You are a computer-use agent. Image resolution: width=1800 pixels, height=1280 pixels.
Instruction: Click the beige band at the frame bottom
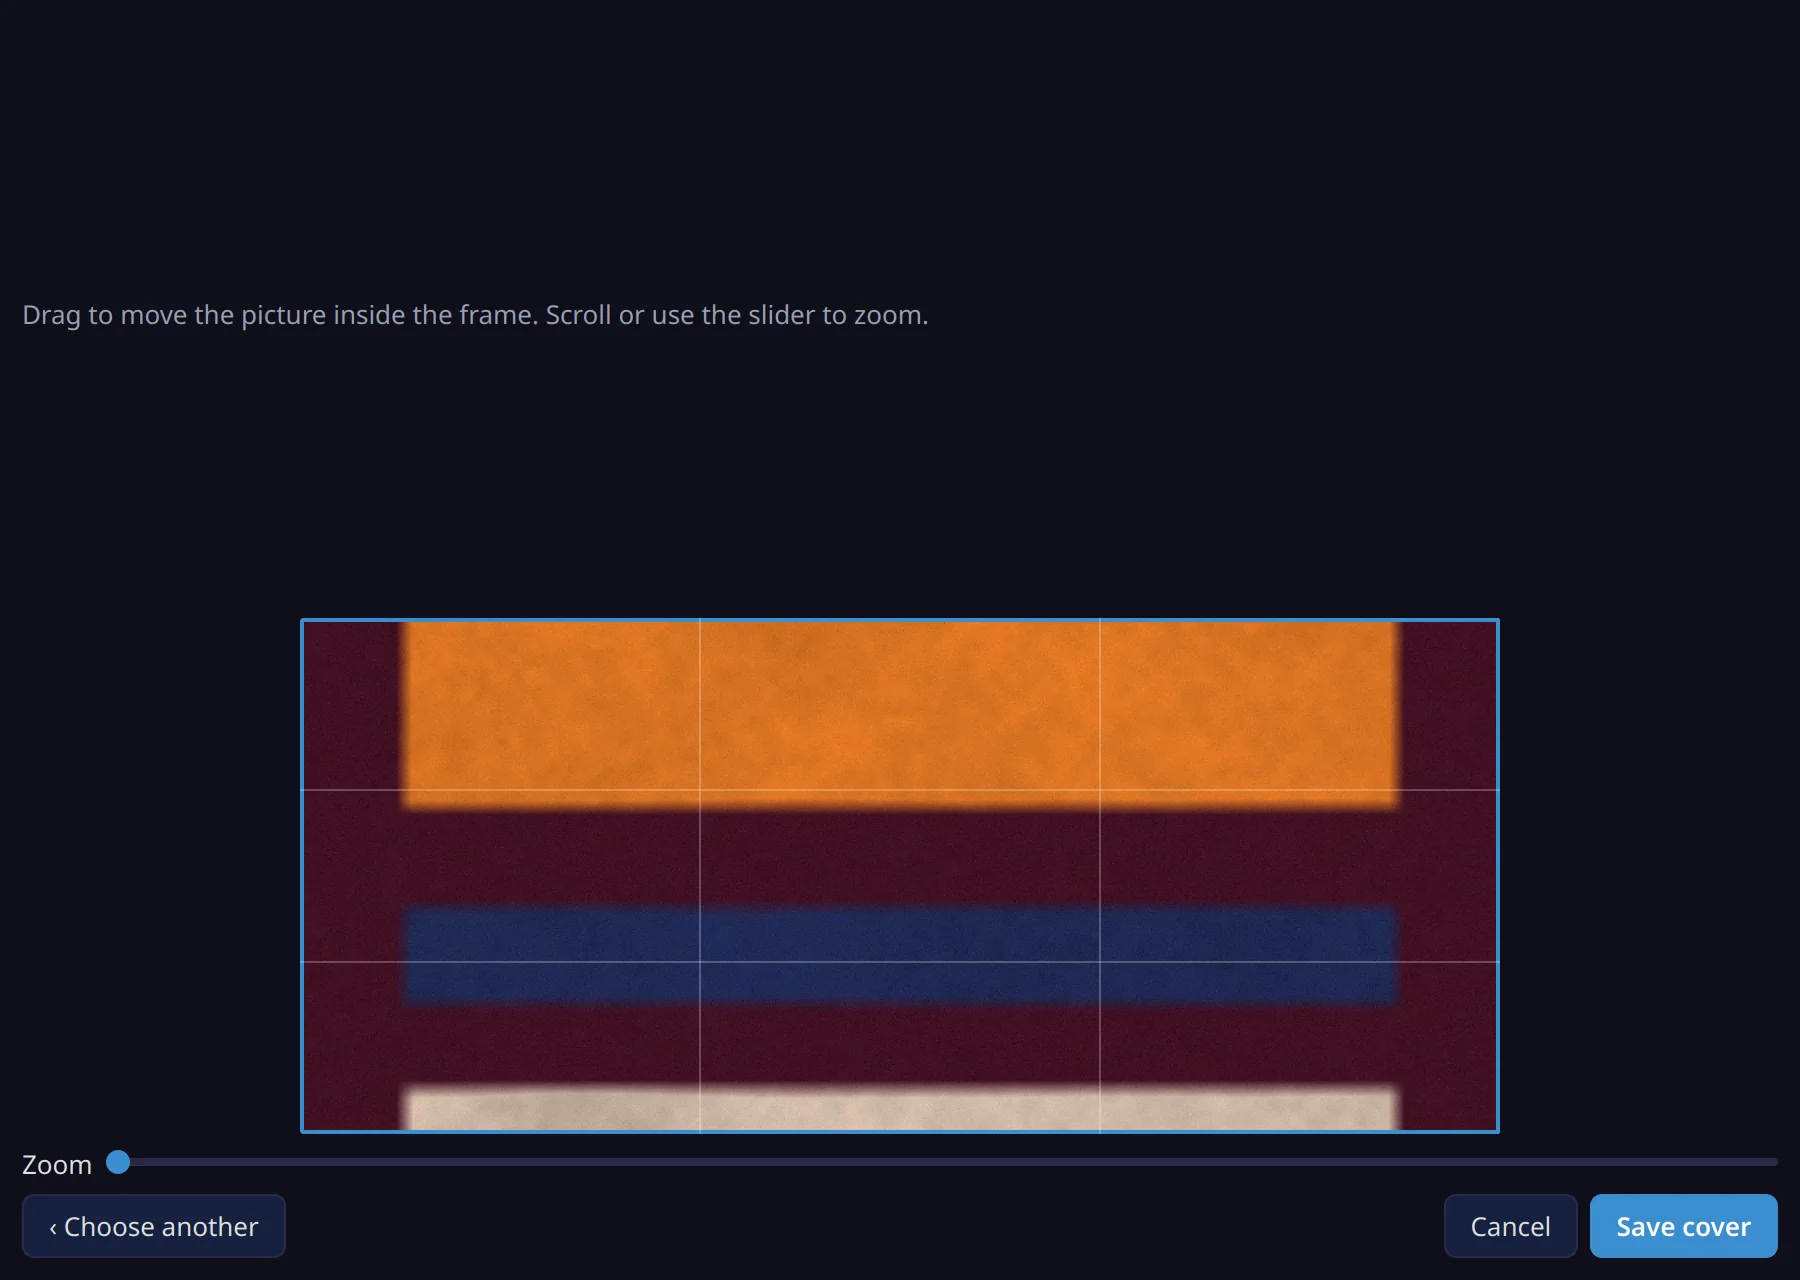click(x=900, y=1108)
